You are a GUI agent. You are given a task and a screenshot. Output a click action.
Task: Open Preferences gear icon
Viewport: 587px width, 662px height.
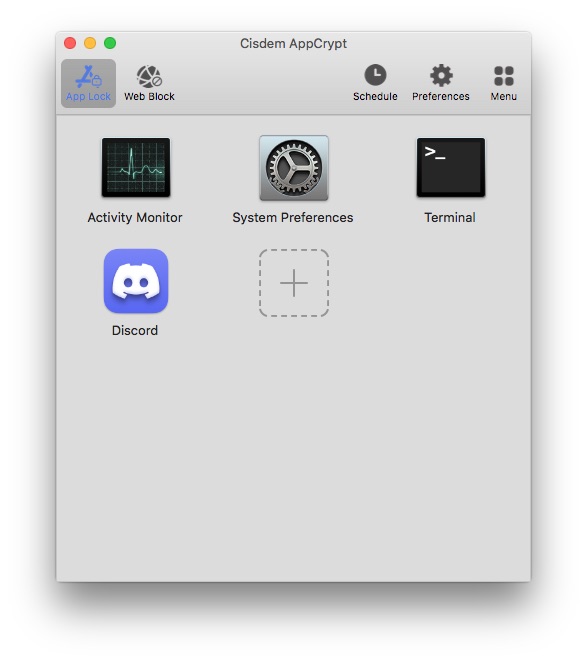coord(441,75)
